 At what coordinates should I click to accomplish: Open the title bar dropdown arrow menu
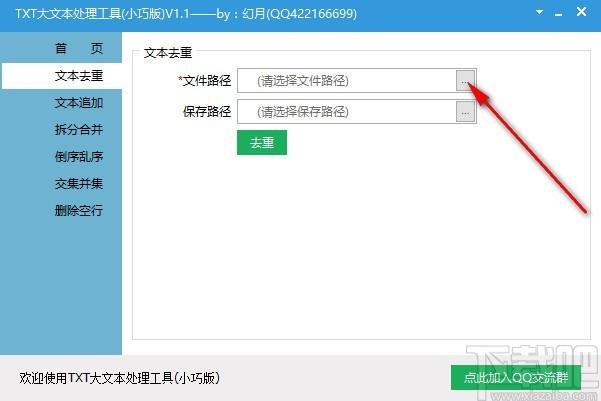539,13
